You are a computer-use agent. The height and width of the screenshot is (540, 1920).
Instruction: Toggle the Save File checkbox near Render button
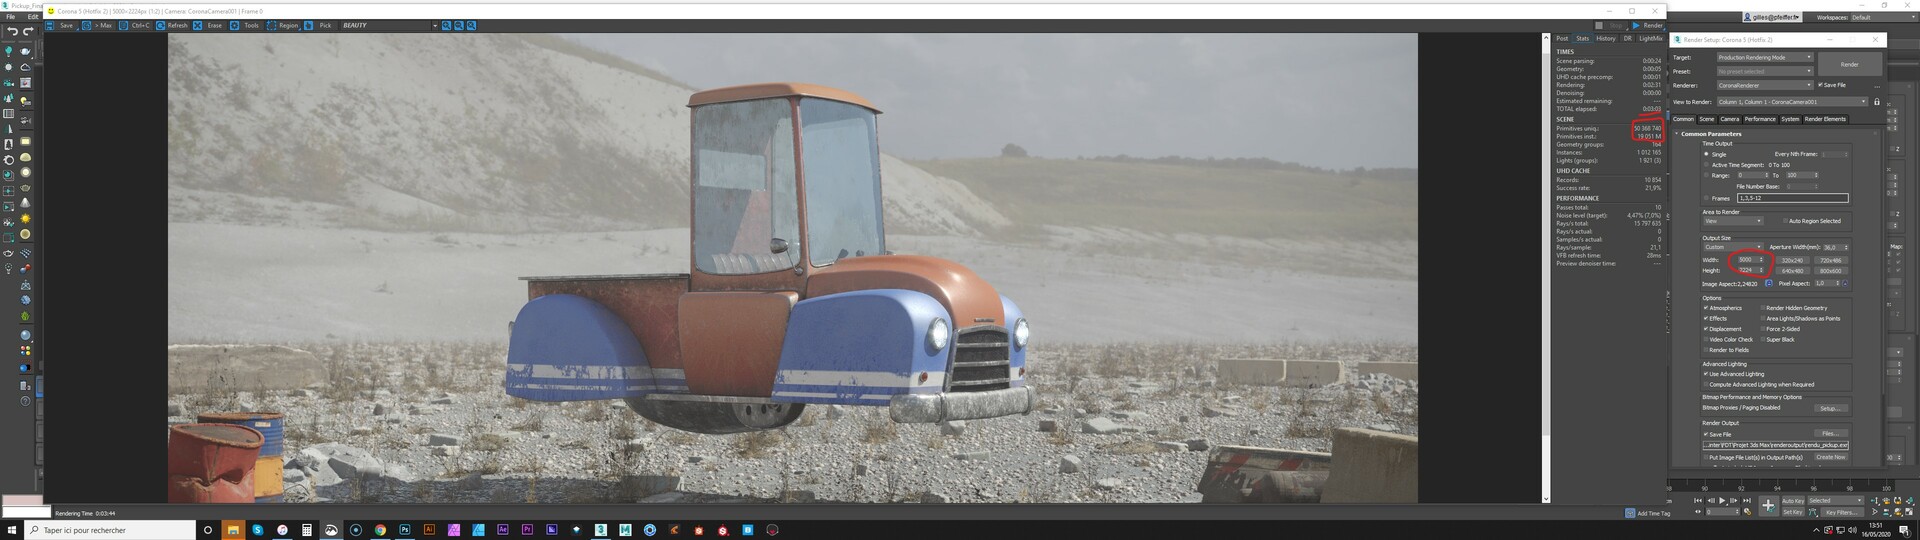[1820, 85]
